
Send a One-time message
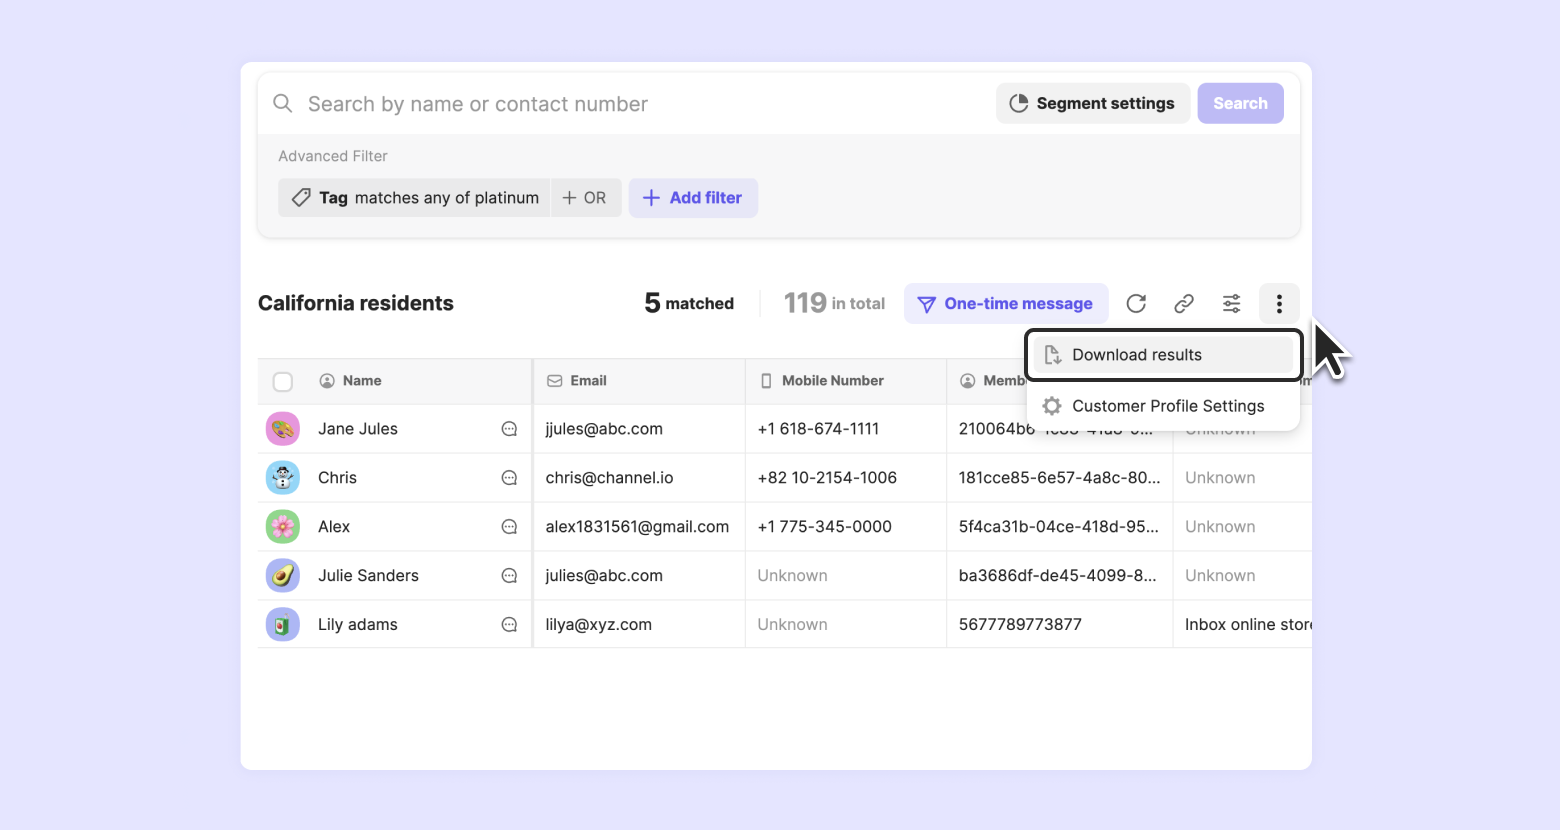coord(1006,304)
